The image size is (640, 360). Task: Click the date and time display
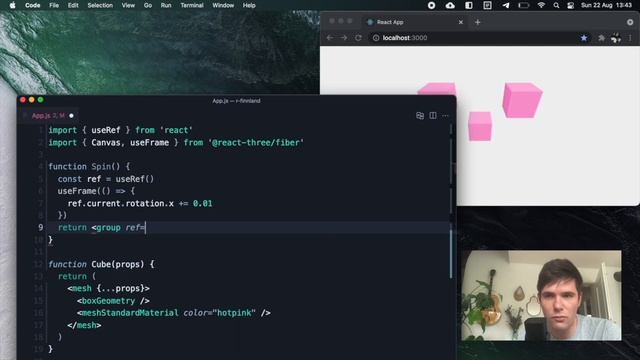tap(606, 5)
